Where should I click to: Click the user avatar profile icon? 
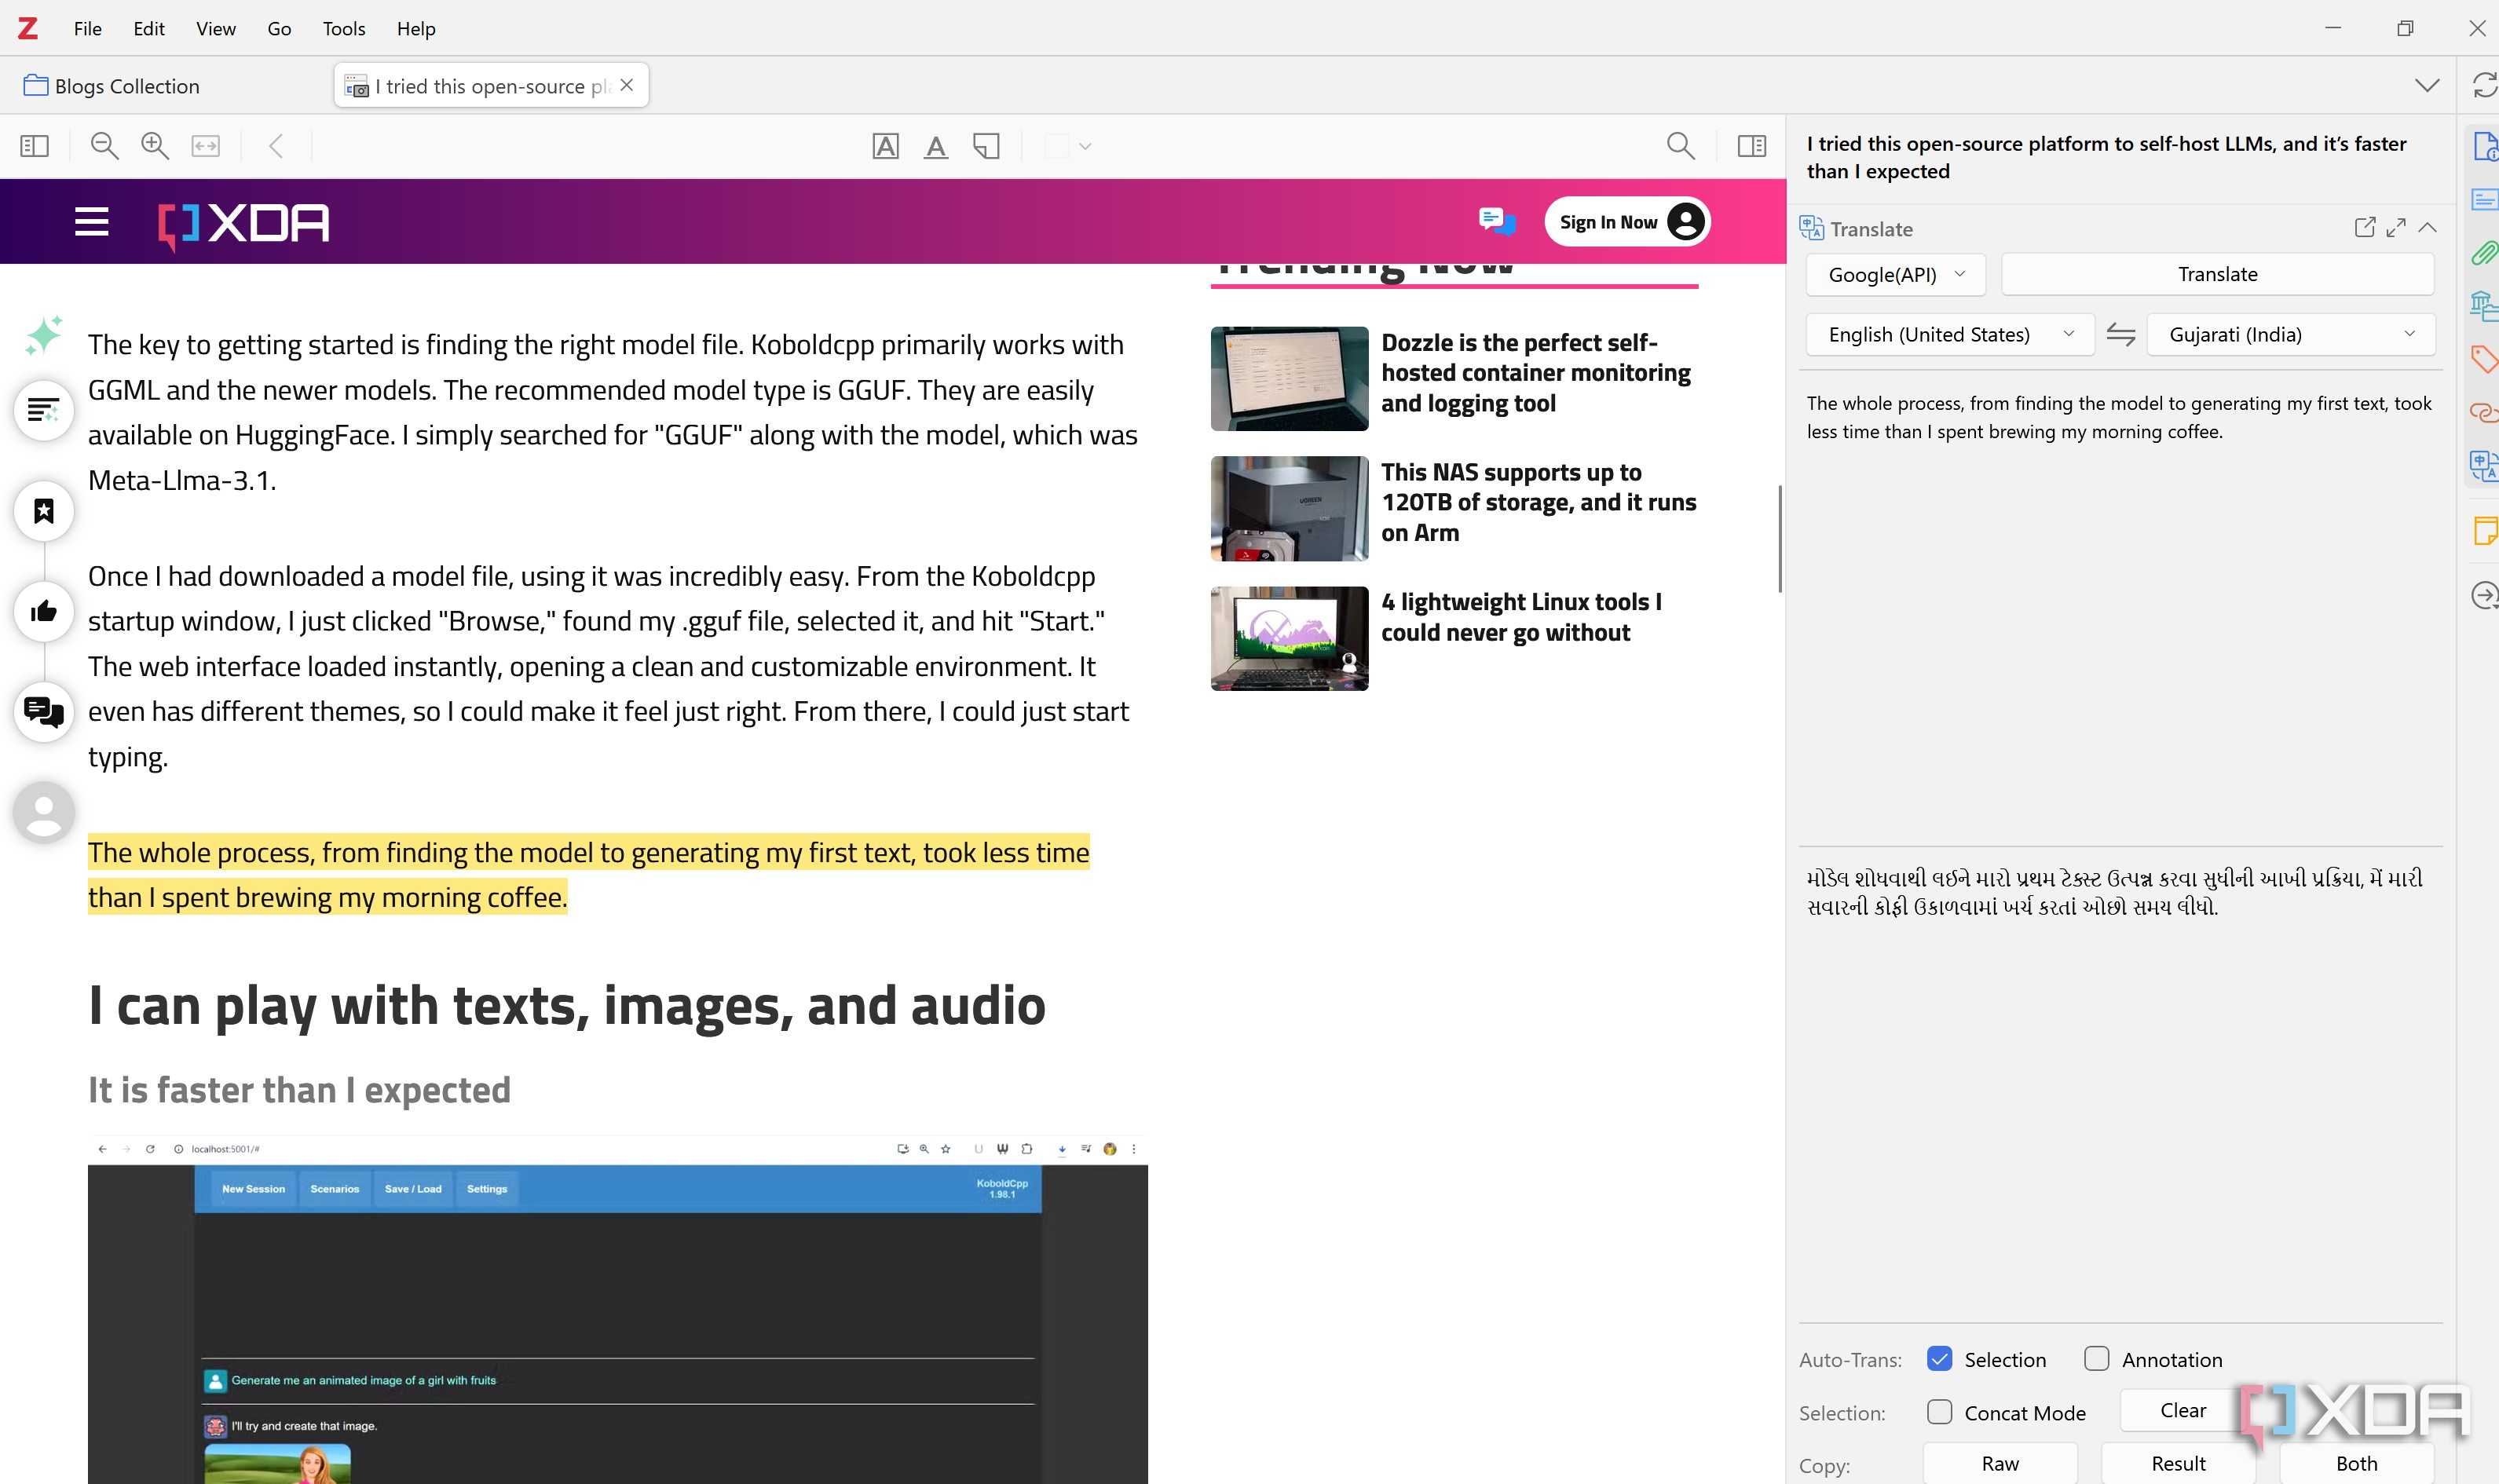[44, 811]
